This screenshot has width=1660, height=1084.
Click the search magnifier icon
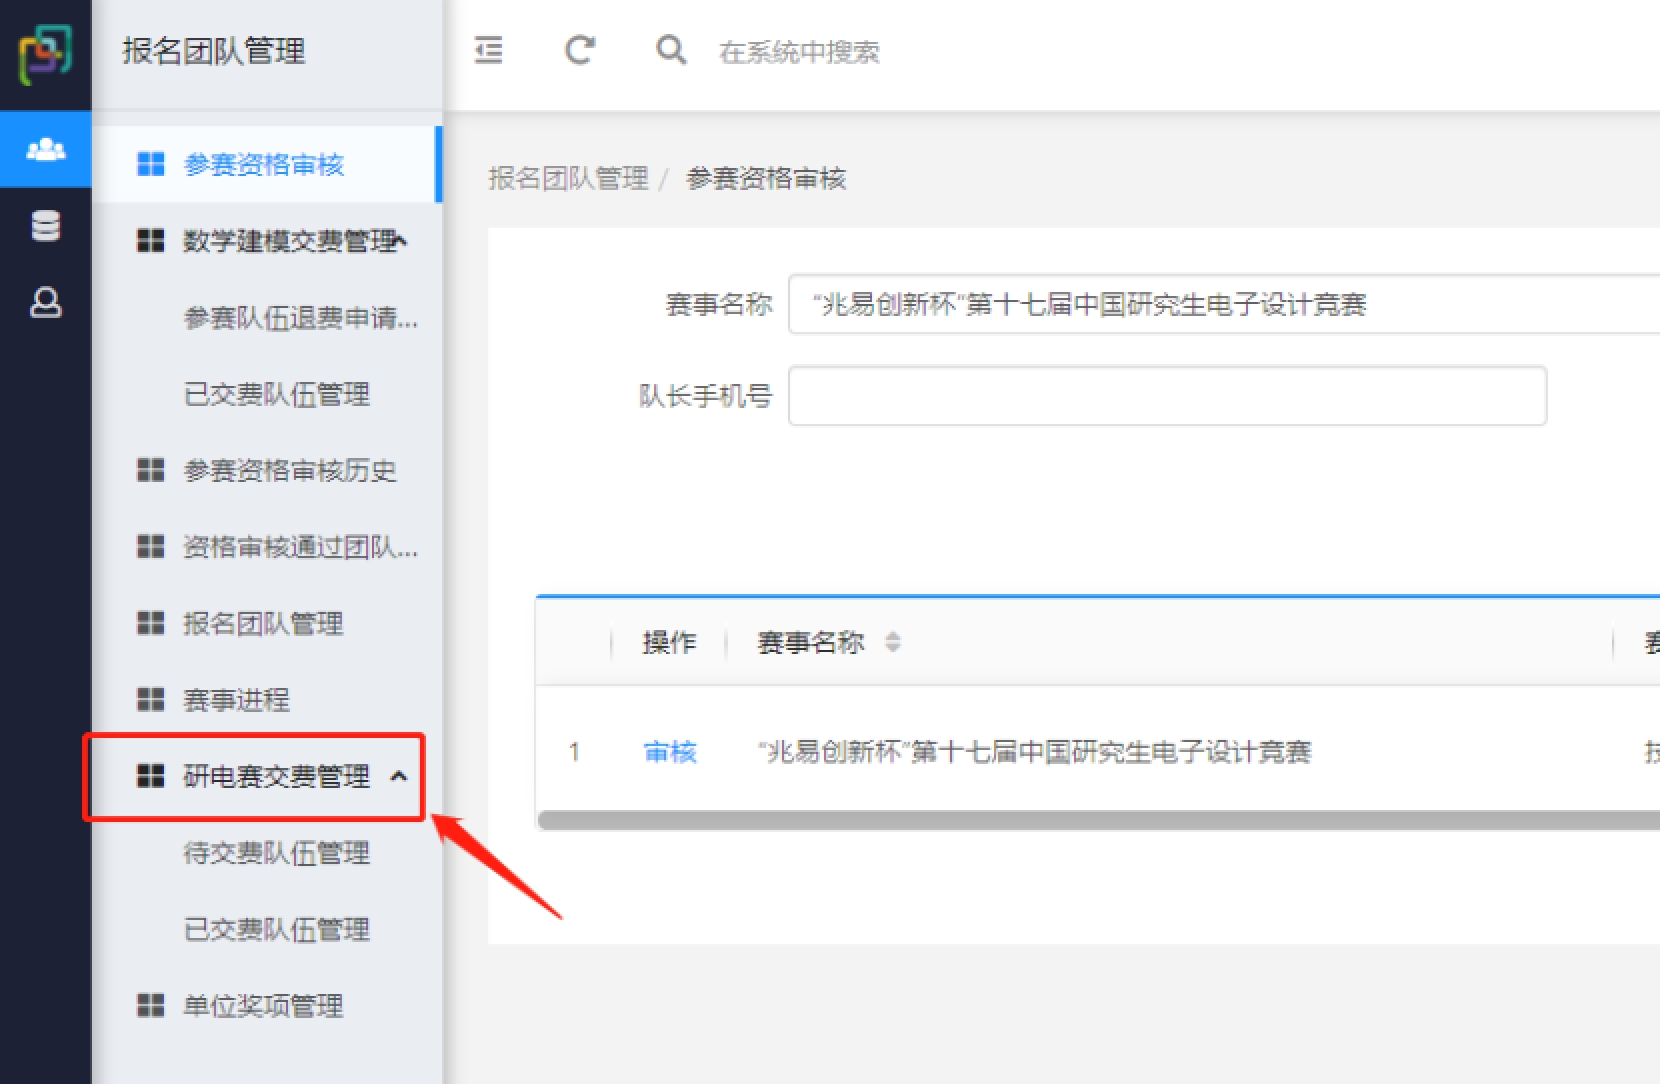click(x=671, y=50)
